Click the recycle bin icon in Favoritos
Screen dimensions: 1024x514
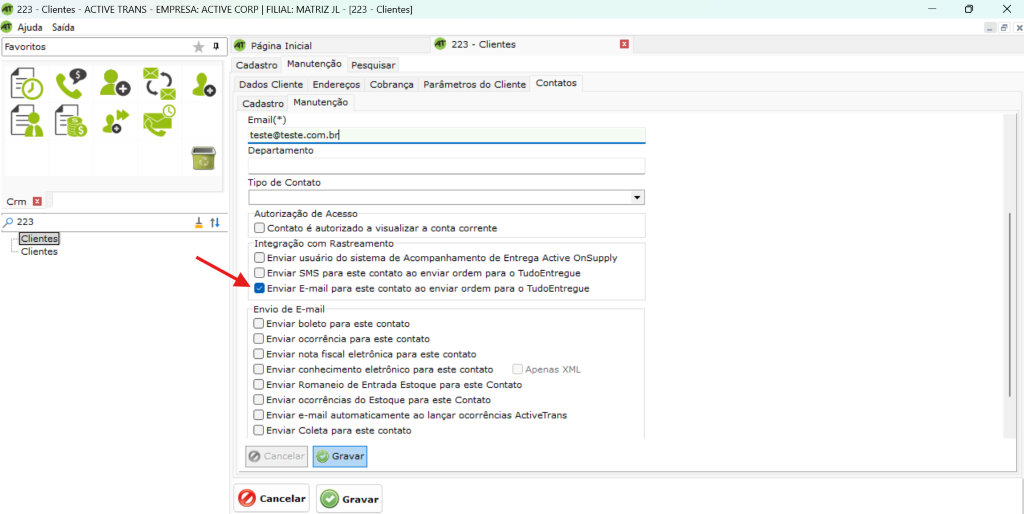[x=204, y=158]
